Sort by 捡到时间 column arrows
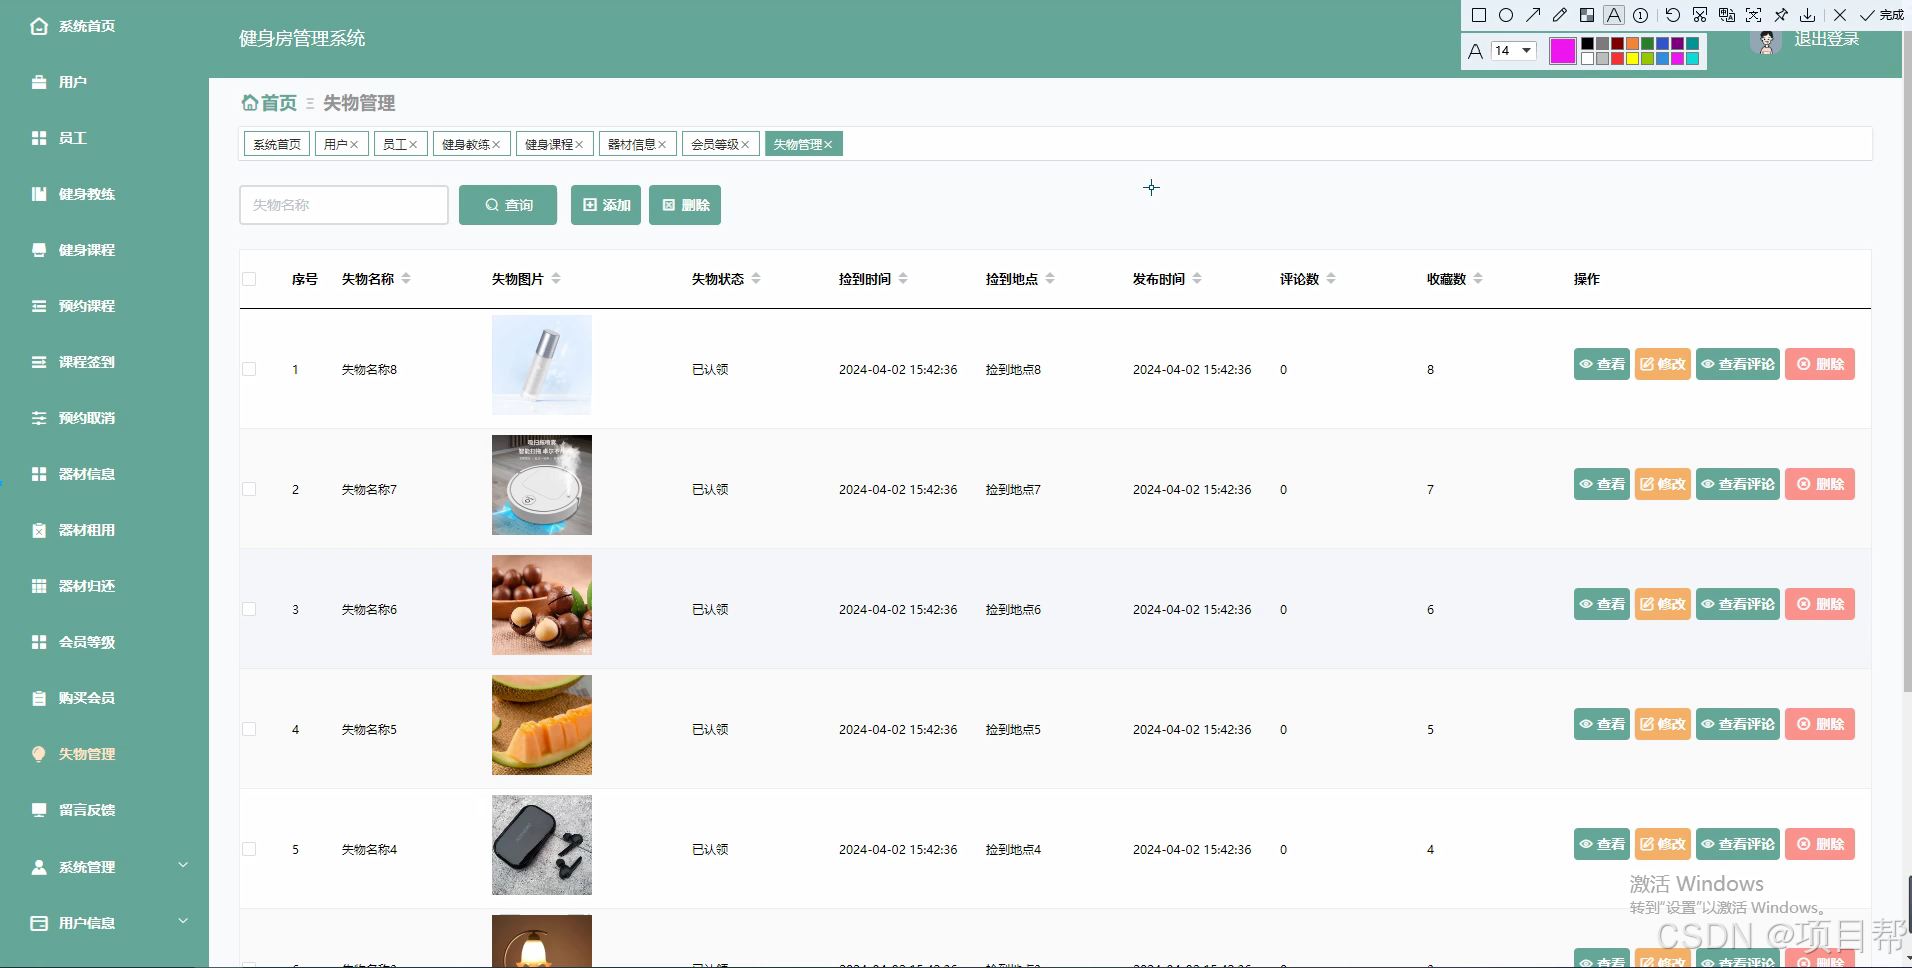The width and height of the screenshot is (1912, 968). (x=903, y=279)
